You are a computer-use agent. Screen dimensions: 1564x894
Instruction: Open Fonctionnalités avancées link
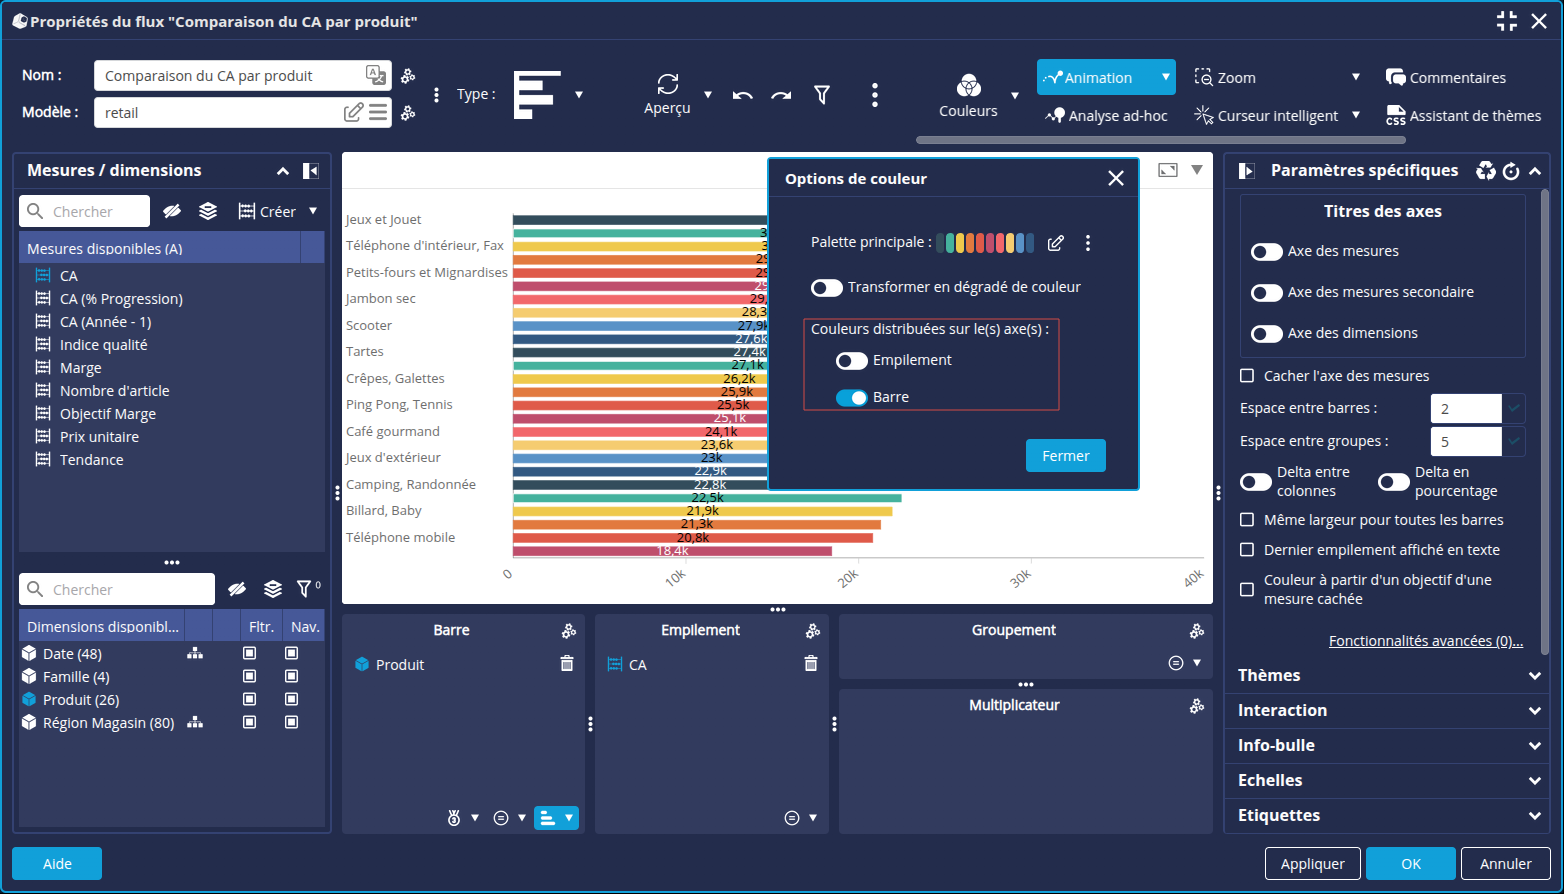tap(1425, 641)
